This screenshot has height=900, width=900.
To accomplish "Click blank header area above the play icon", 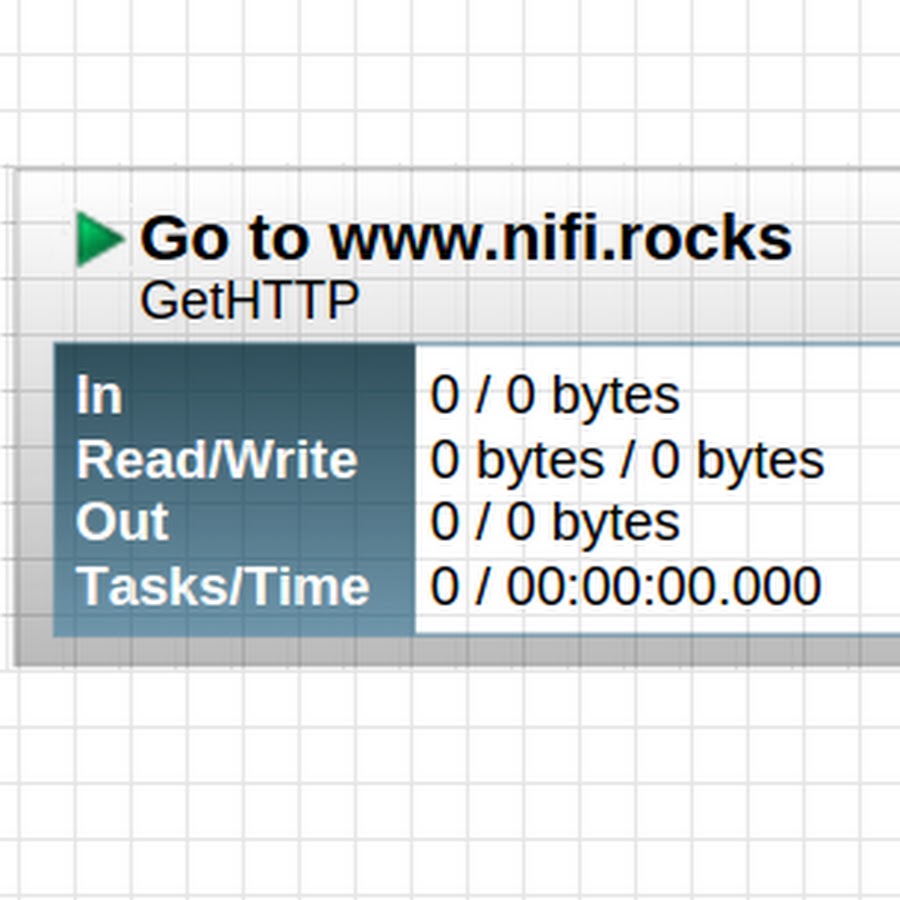I will pyautogui.click(x=99, y=191).
